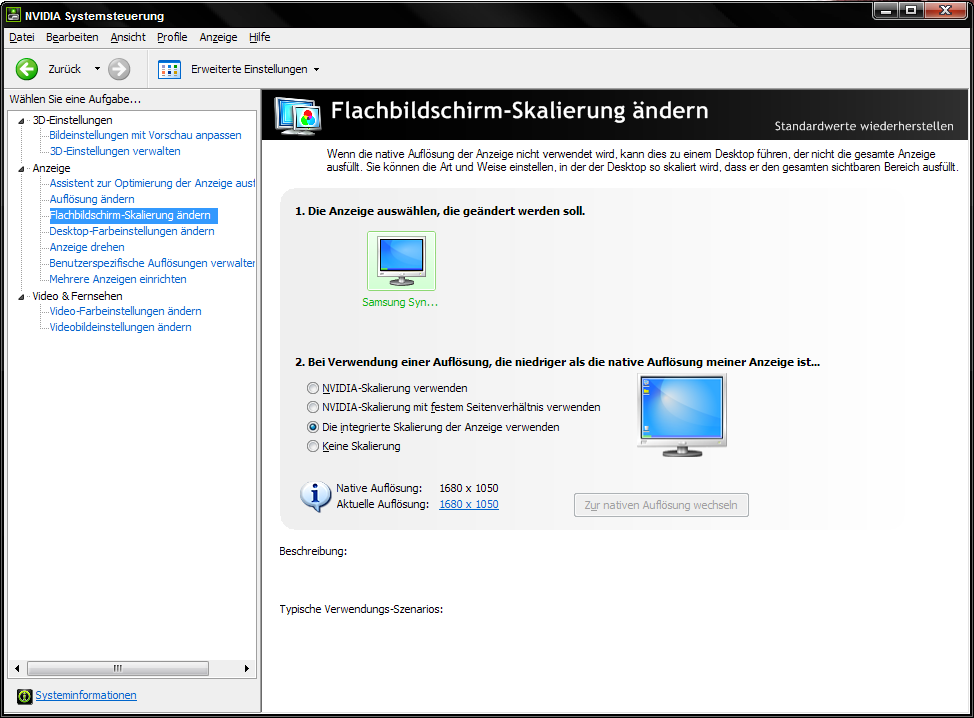Screen dimensions: 974x718
Task: Select the Samsung Syn... display thumbnail
Action: [401, 261]
